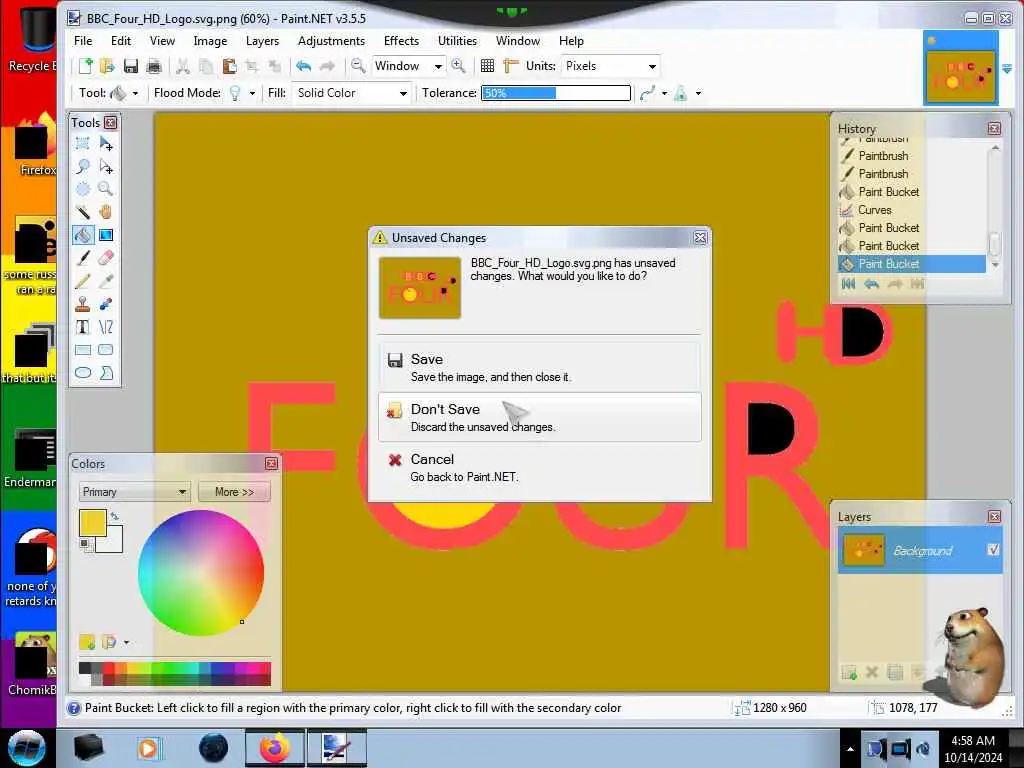Open the Primary color selector dropdown

135,492
